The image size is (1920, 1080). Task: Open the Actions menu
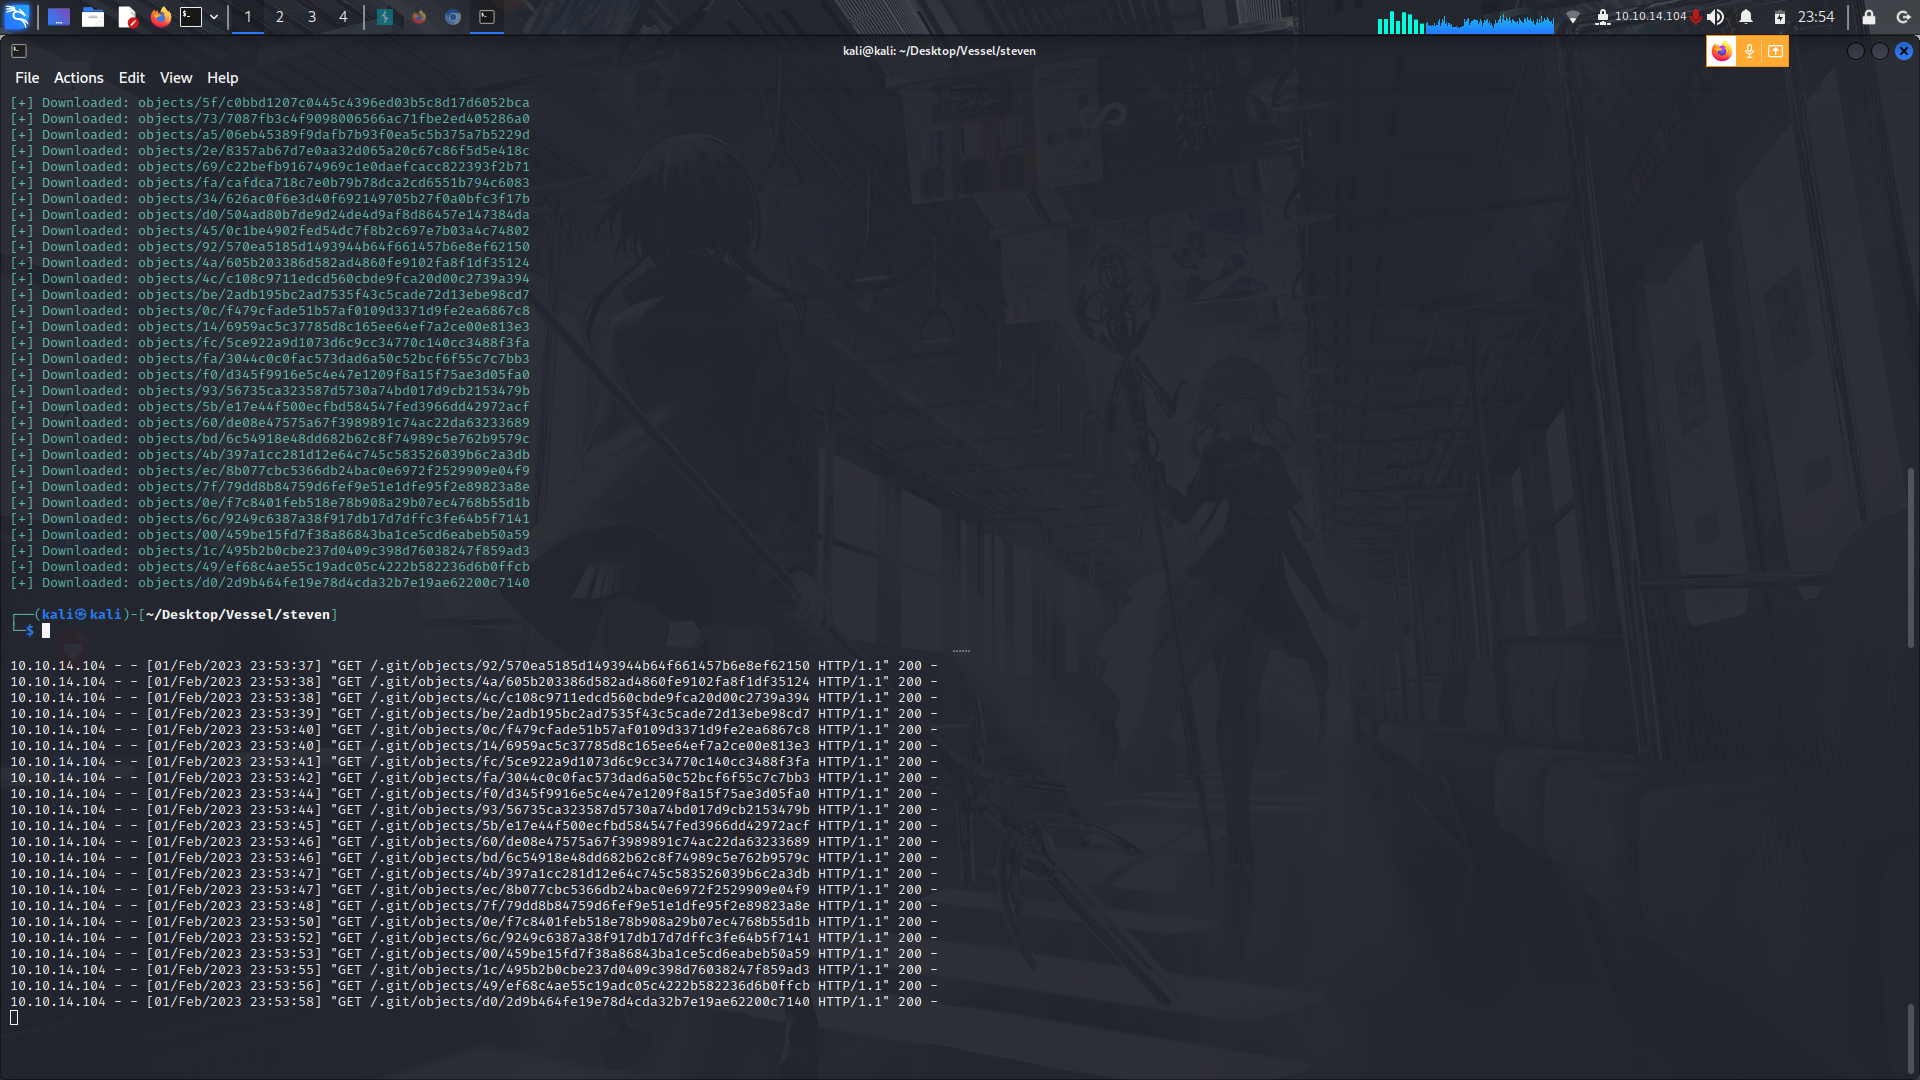(x=78, y=77)
